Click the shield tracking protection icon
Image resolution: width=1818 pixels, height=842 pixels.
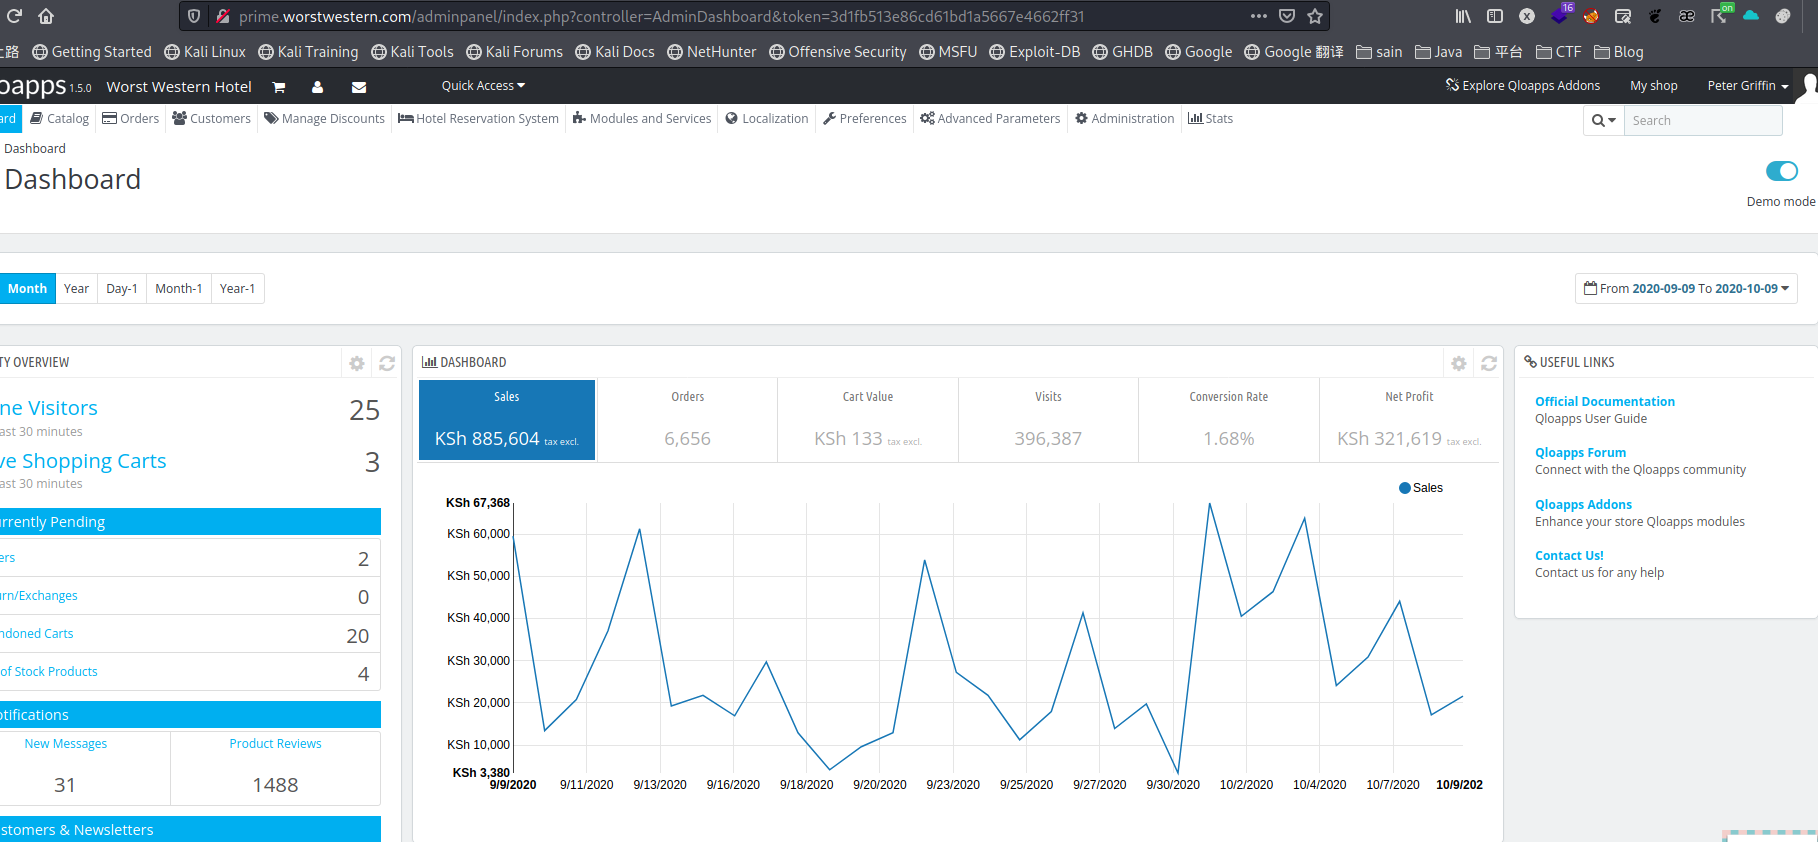194,16
